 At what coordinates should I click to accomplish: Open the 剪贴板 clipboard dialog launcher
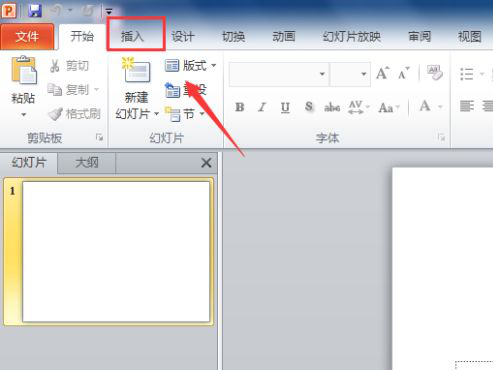[99, 137]
